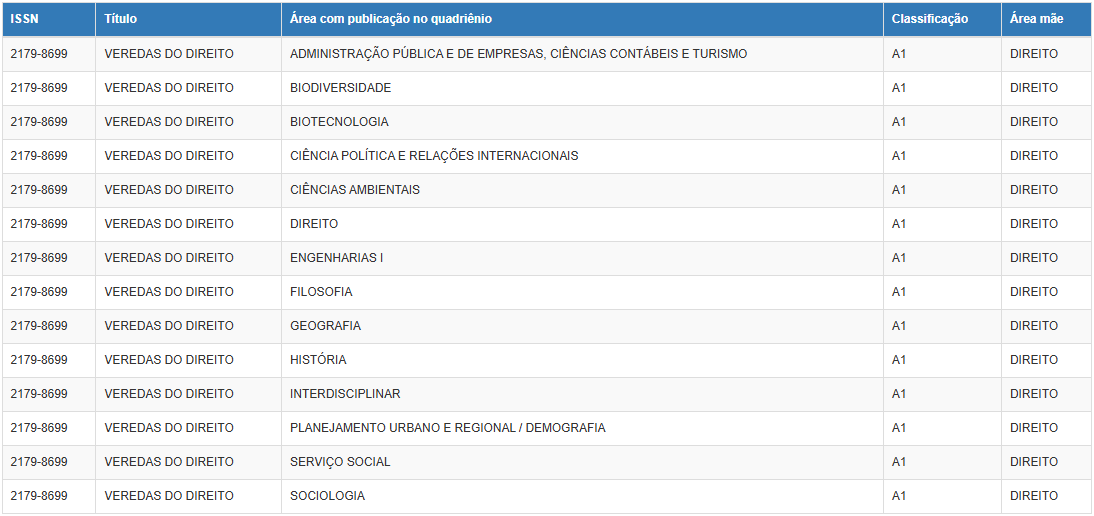Screen dimensions: 1094x516
Task: Click the Classificação column header
Action: point(930,19)
